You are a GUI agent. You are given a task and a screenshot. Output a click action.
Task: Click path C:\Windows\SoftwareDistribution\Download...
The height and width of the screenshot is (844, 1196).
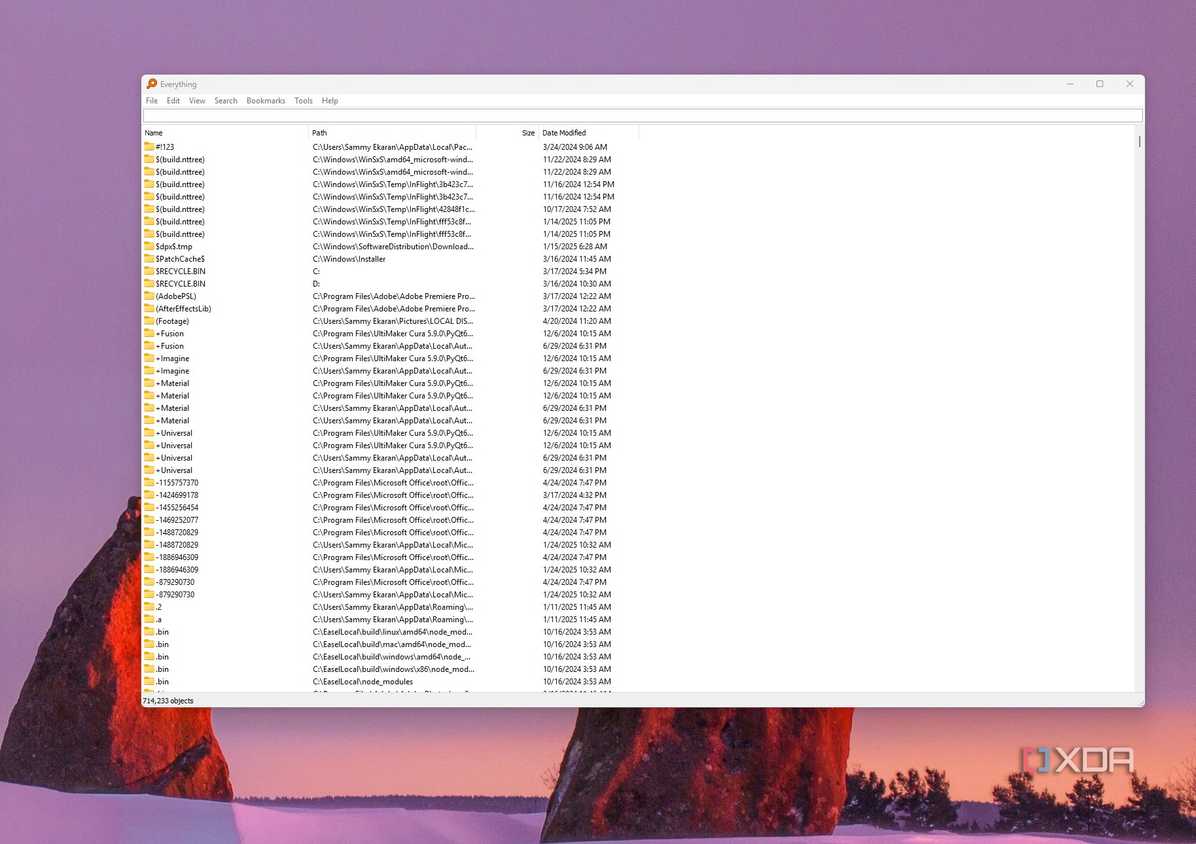(393, 246)
